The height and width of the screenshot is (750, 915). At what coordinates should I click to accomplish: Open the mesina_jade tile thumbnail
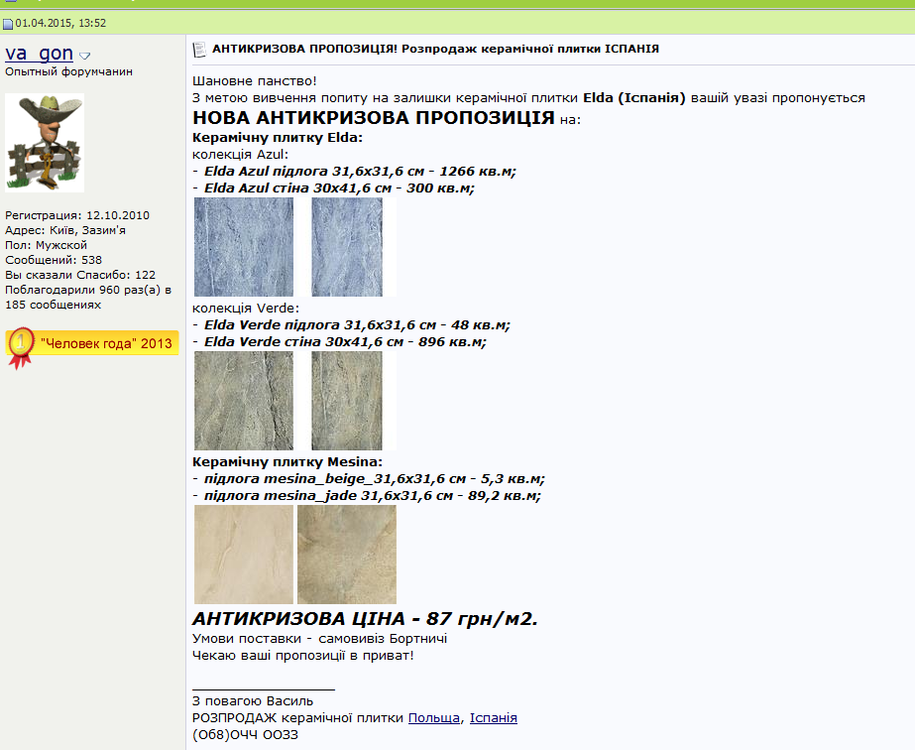pos(347,554)
